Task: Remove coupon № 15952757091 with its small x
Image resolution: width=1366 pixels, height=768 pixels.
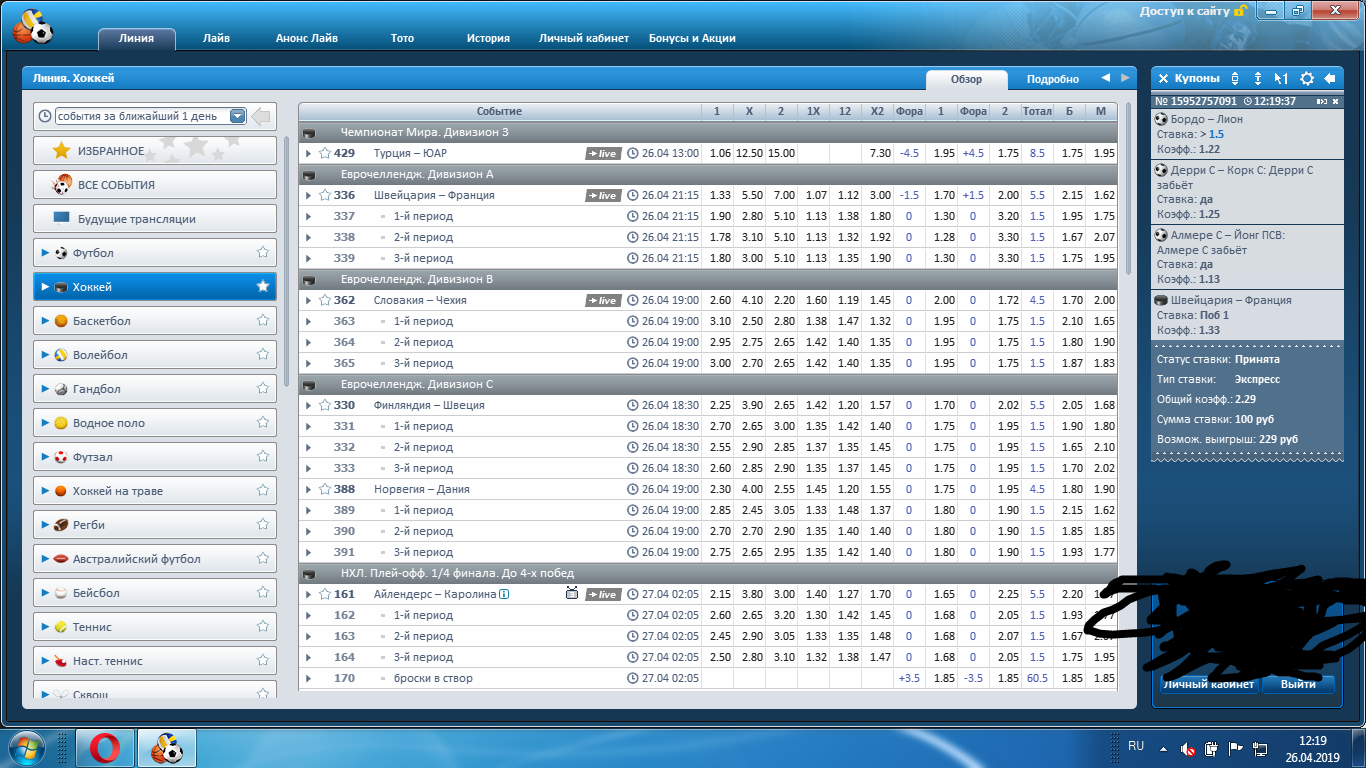Action: (1334, 101)
